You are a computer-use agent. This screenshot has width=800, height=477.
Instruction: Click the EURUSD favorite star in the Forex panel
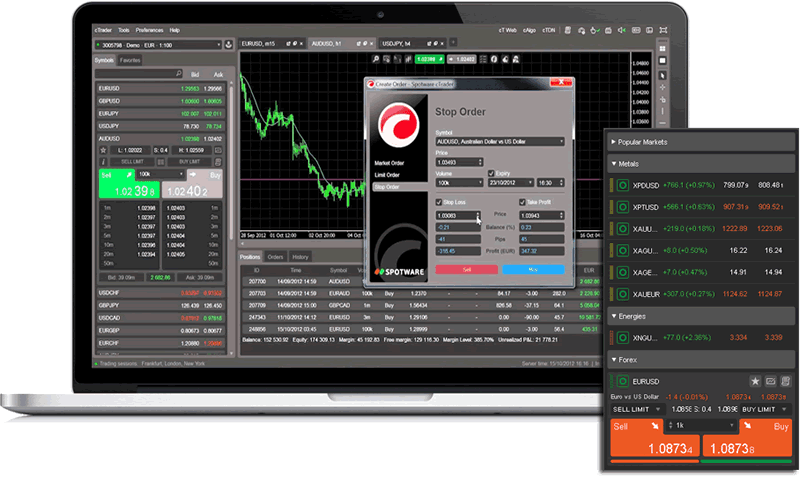755,381
